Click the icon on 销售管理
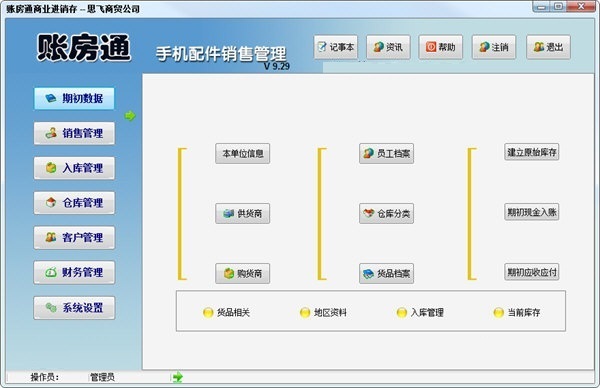The height and width of the screenshot is (388, 600). 51,133
